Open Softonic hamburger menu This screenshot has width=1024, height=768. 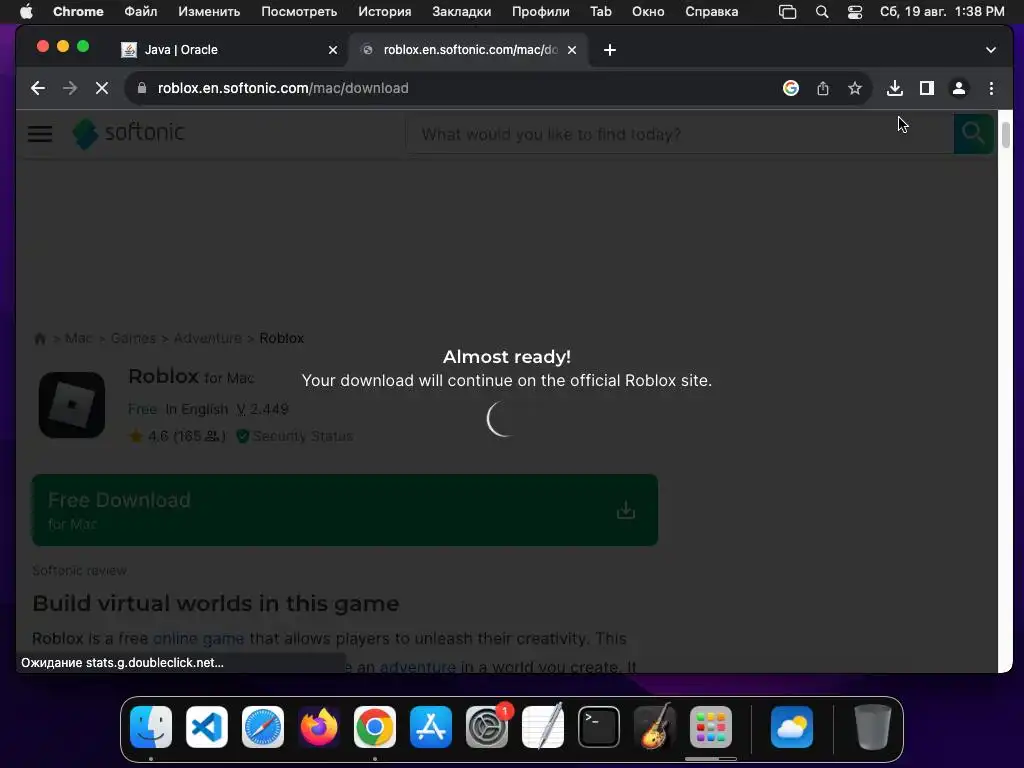[x=40, y=134]
